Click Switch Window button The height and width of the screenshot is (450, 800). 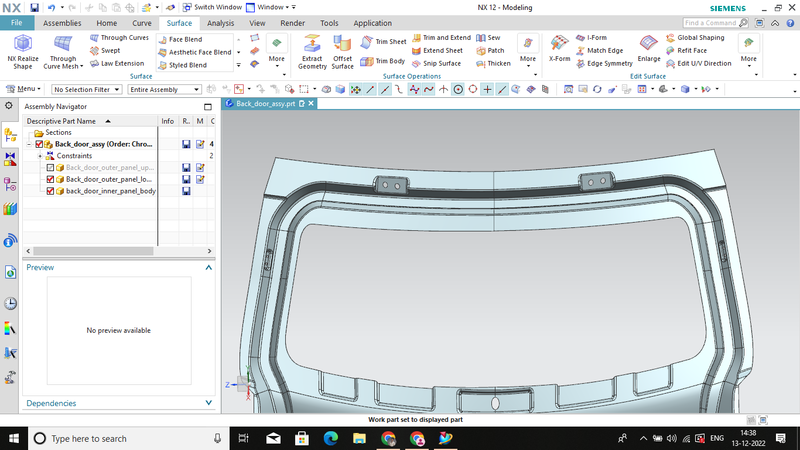(212, 7)
